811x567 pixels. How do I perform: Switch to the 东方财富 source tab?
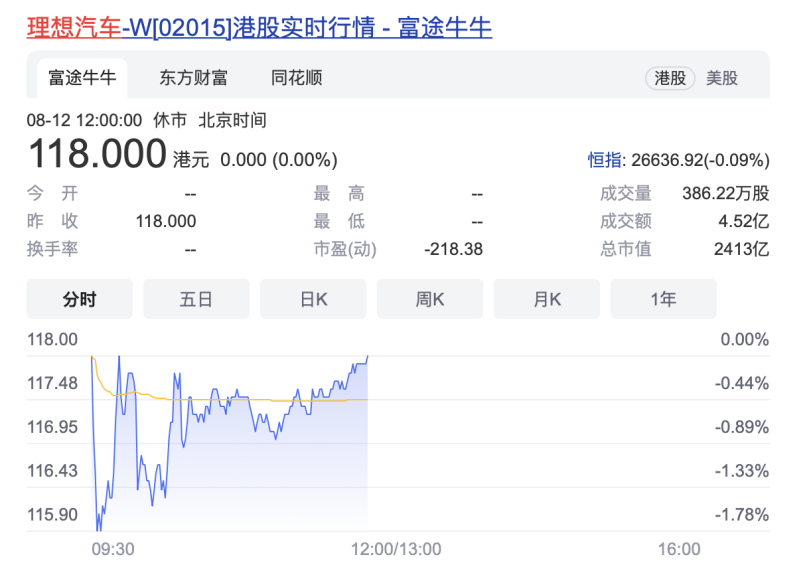click(193, 77)
